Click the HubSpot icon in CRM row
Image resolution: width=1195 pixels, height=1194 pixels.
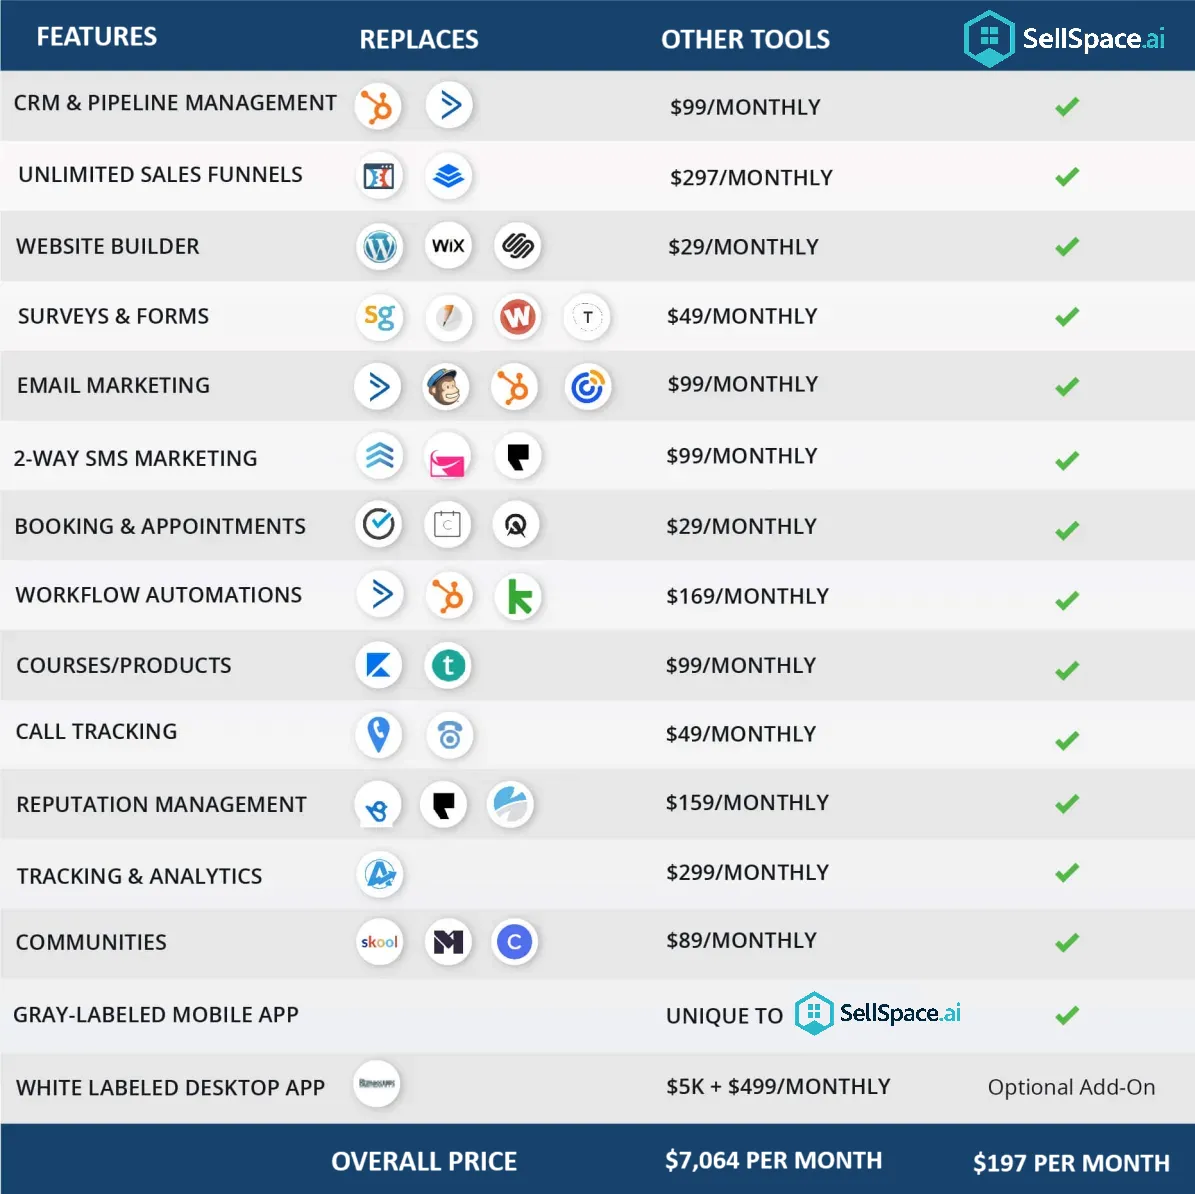point(378,106)
